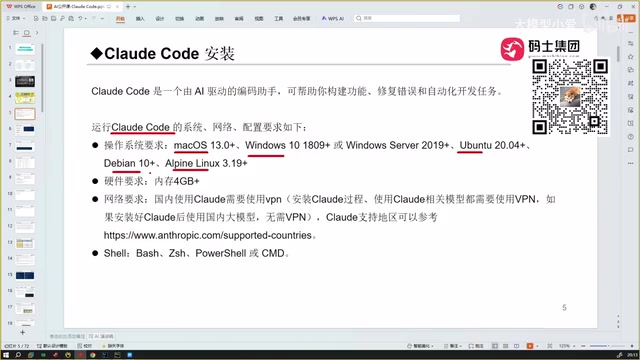
Task: Open the WPS AI assistant
Action: 333,18
